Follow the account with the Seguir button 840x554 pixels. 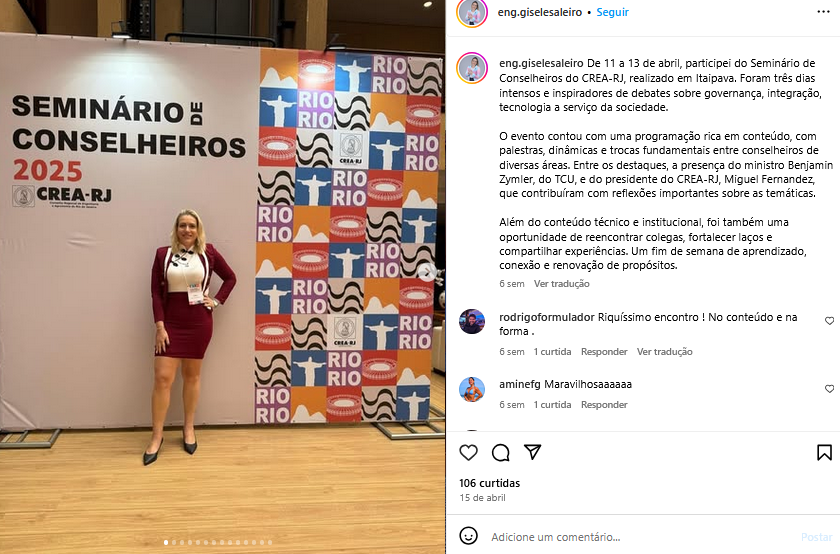pyautogui.click(x=612, y=12)
